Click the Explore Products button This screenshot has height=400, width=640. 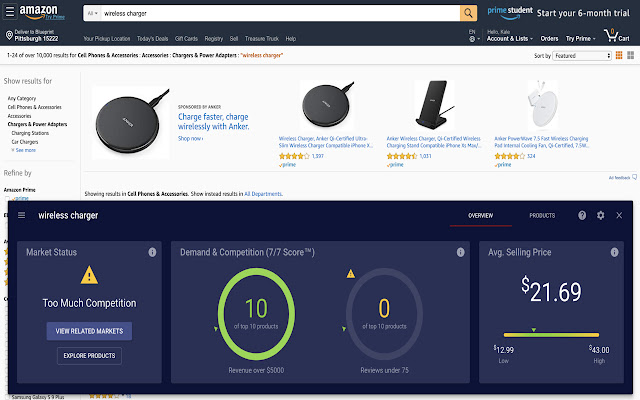(88, 355)
